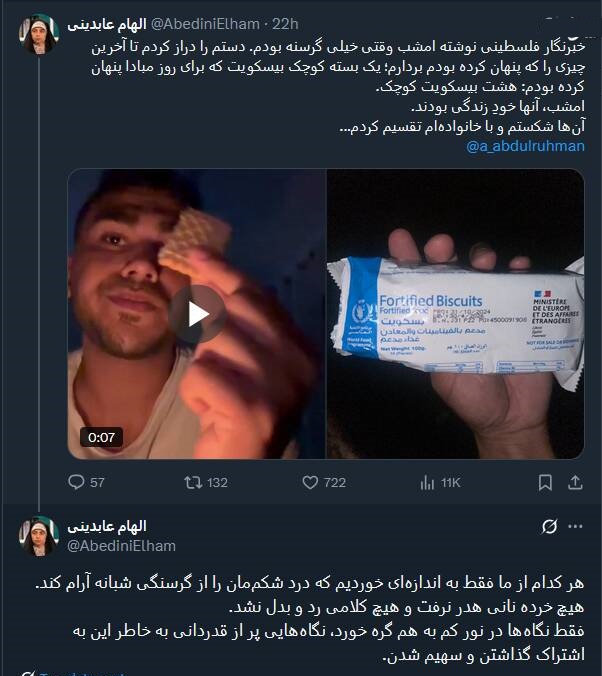Open author display name on first tweet

(x=107, y=24)
